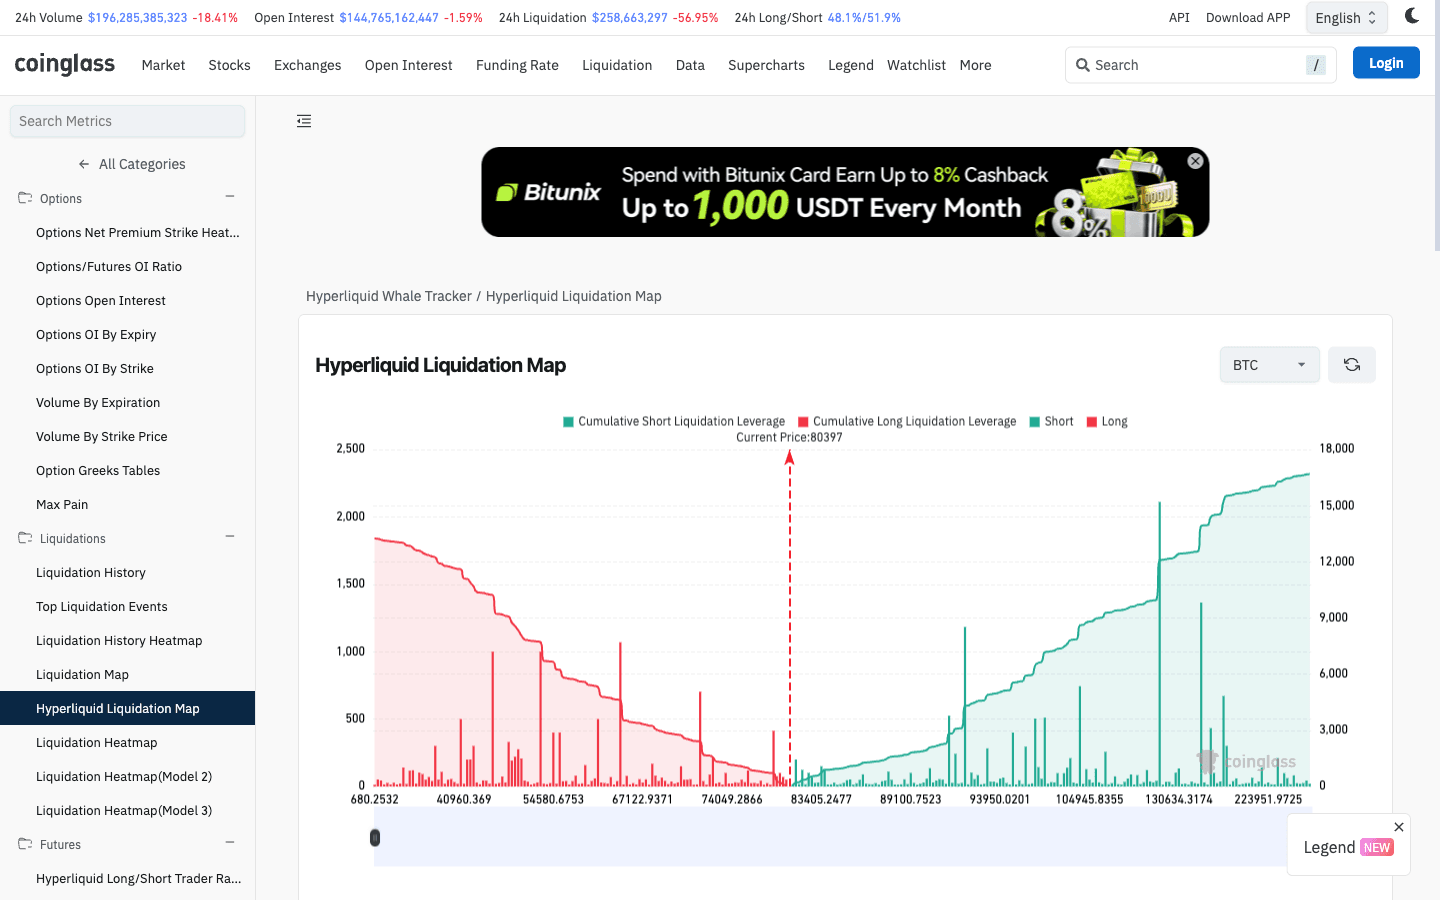Open Top Liquidation Events
Image resolution: width=1440 pixels, height=900 pixels.
click(102, 606)
